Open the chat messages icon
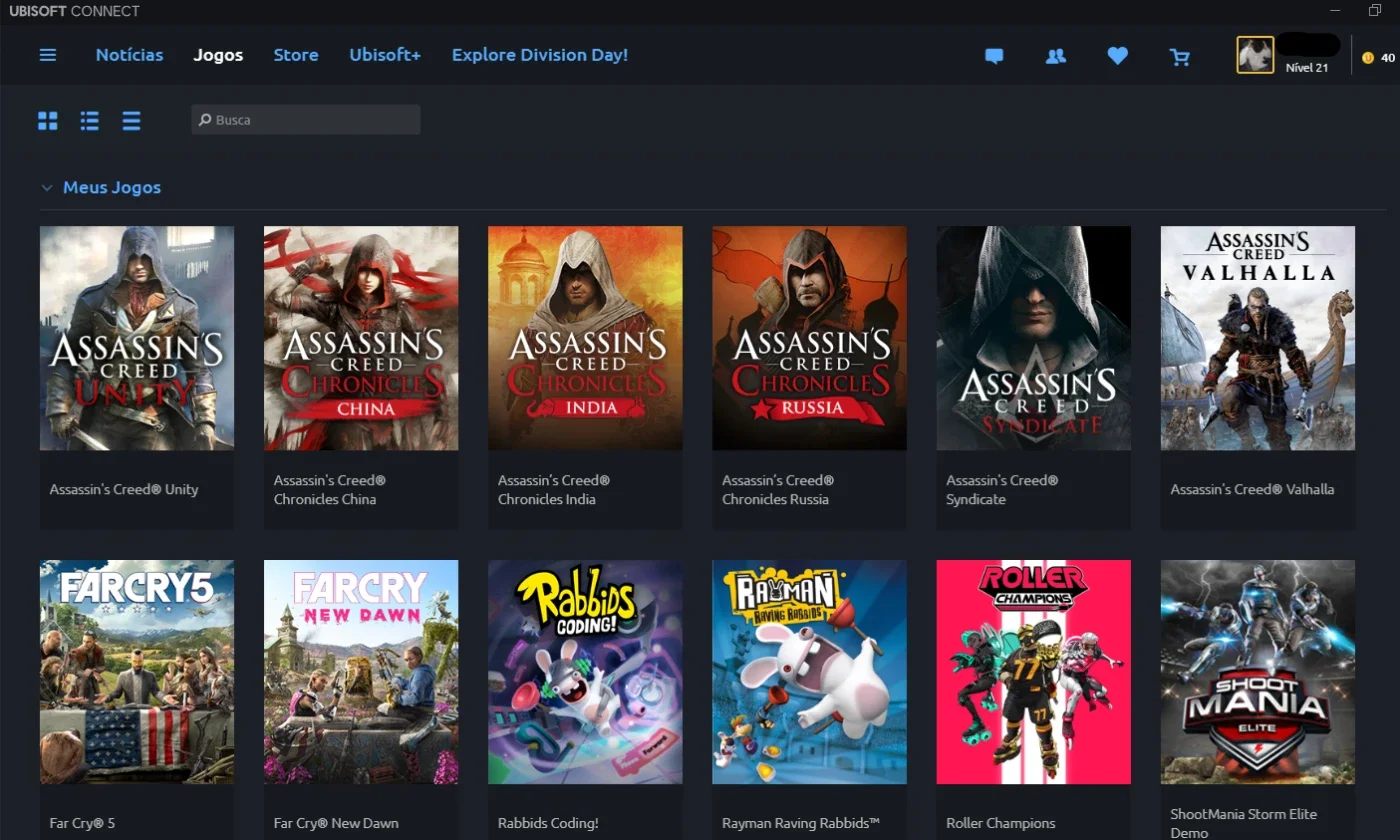Image resolution: width=1400 pixels, height=840 pixels. point(994,57)
